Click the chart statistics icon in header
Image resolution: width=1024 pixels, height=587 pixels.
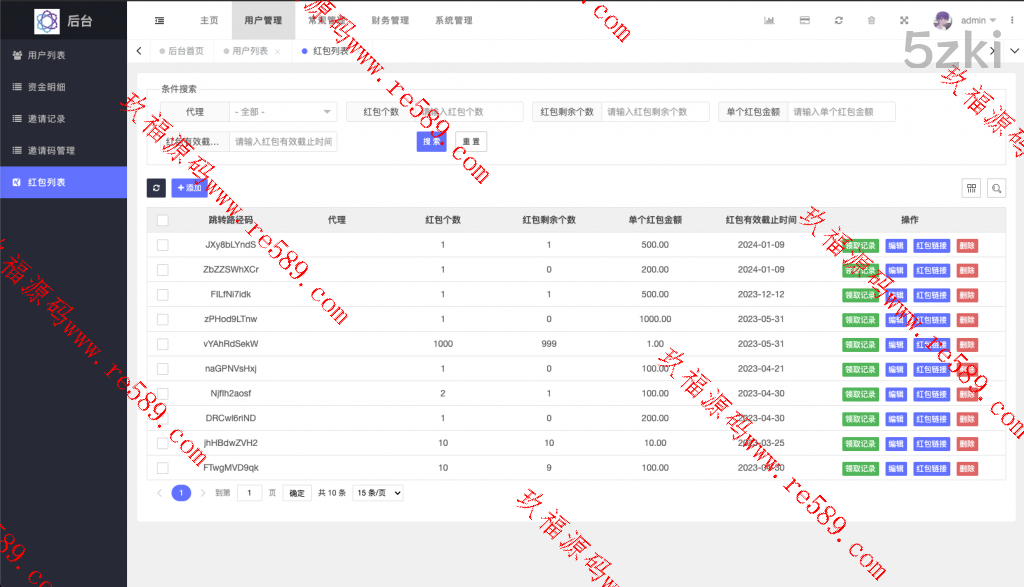[x=769, y=20]
